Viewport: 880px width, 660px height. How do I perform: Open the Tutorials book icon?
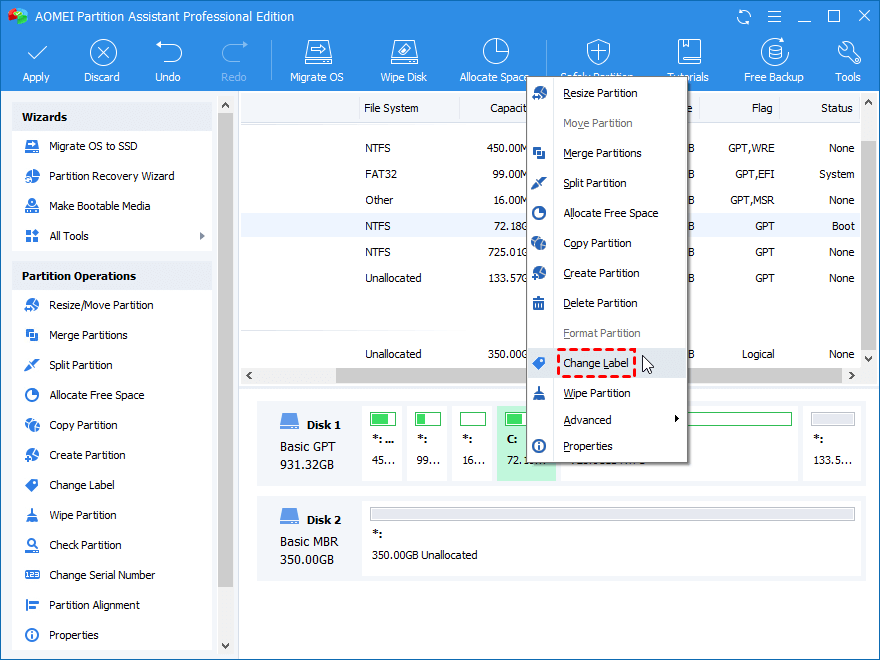point(689,52)
